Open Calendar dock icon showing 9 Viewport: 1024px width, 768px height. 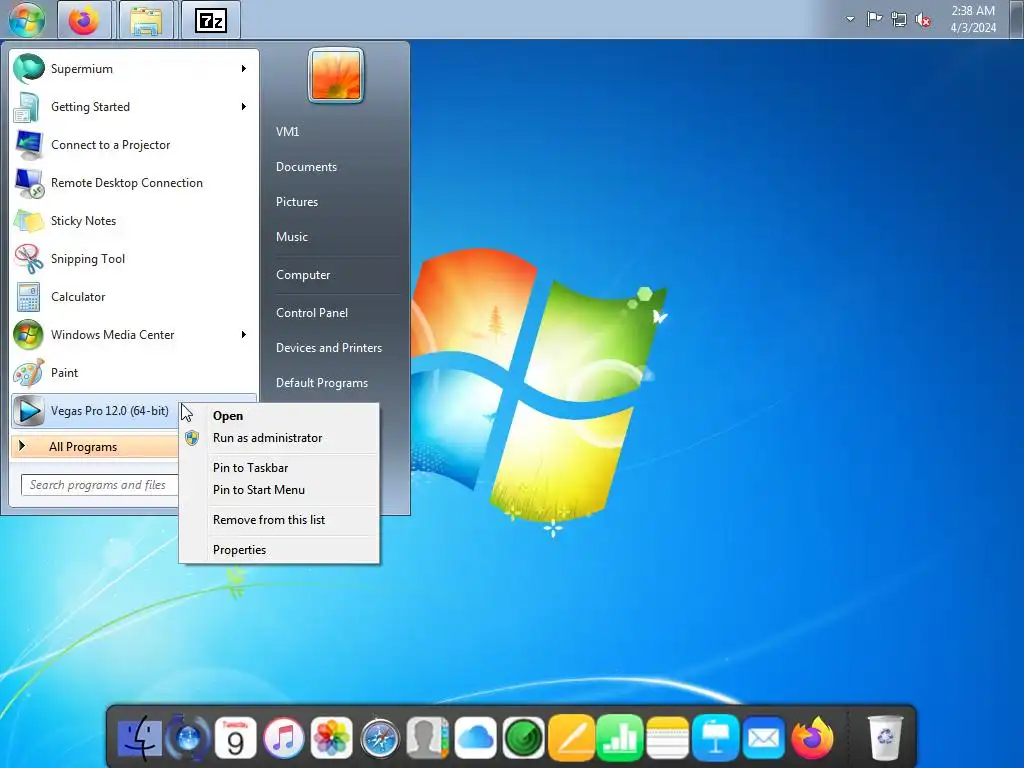click(x=235, y=739)
